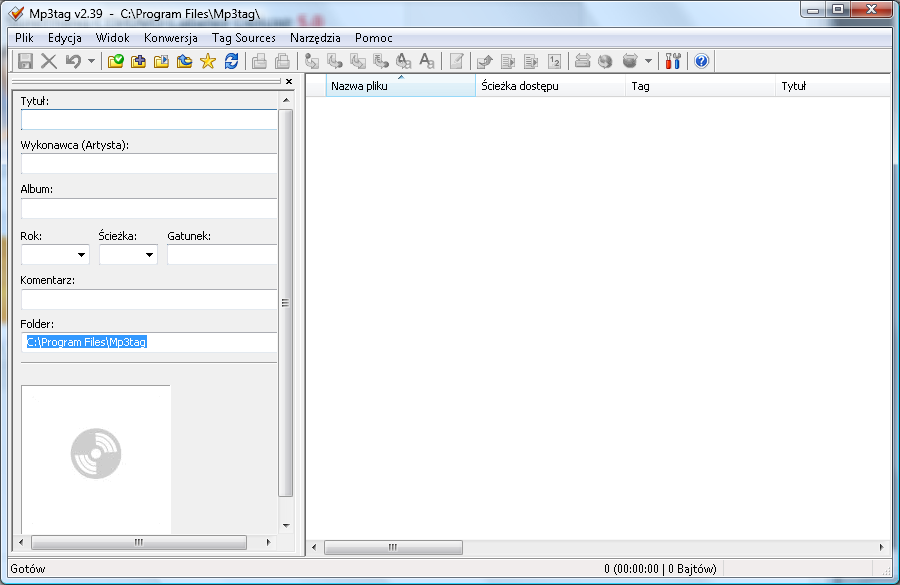
Task: Open the Narzędzia menu
Action: pos(316,38)
